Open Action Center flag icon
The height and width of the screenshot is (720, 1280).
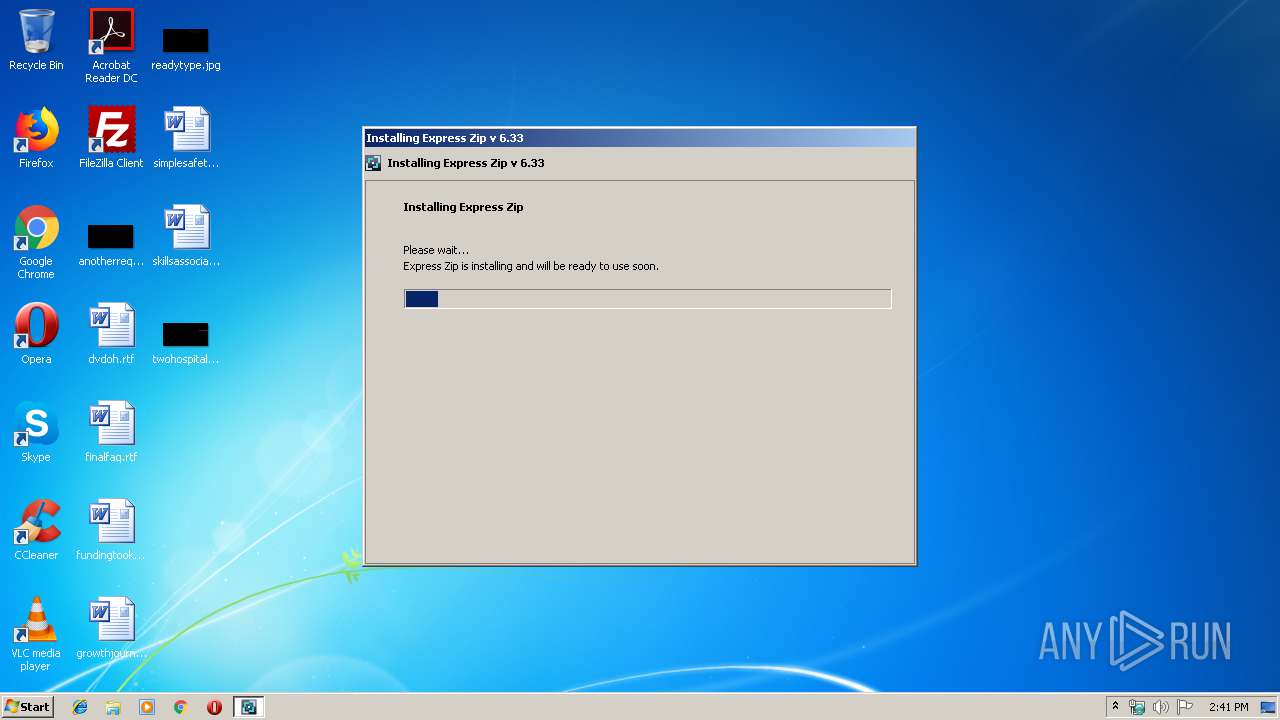click(1185, 707)
